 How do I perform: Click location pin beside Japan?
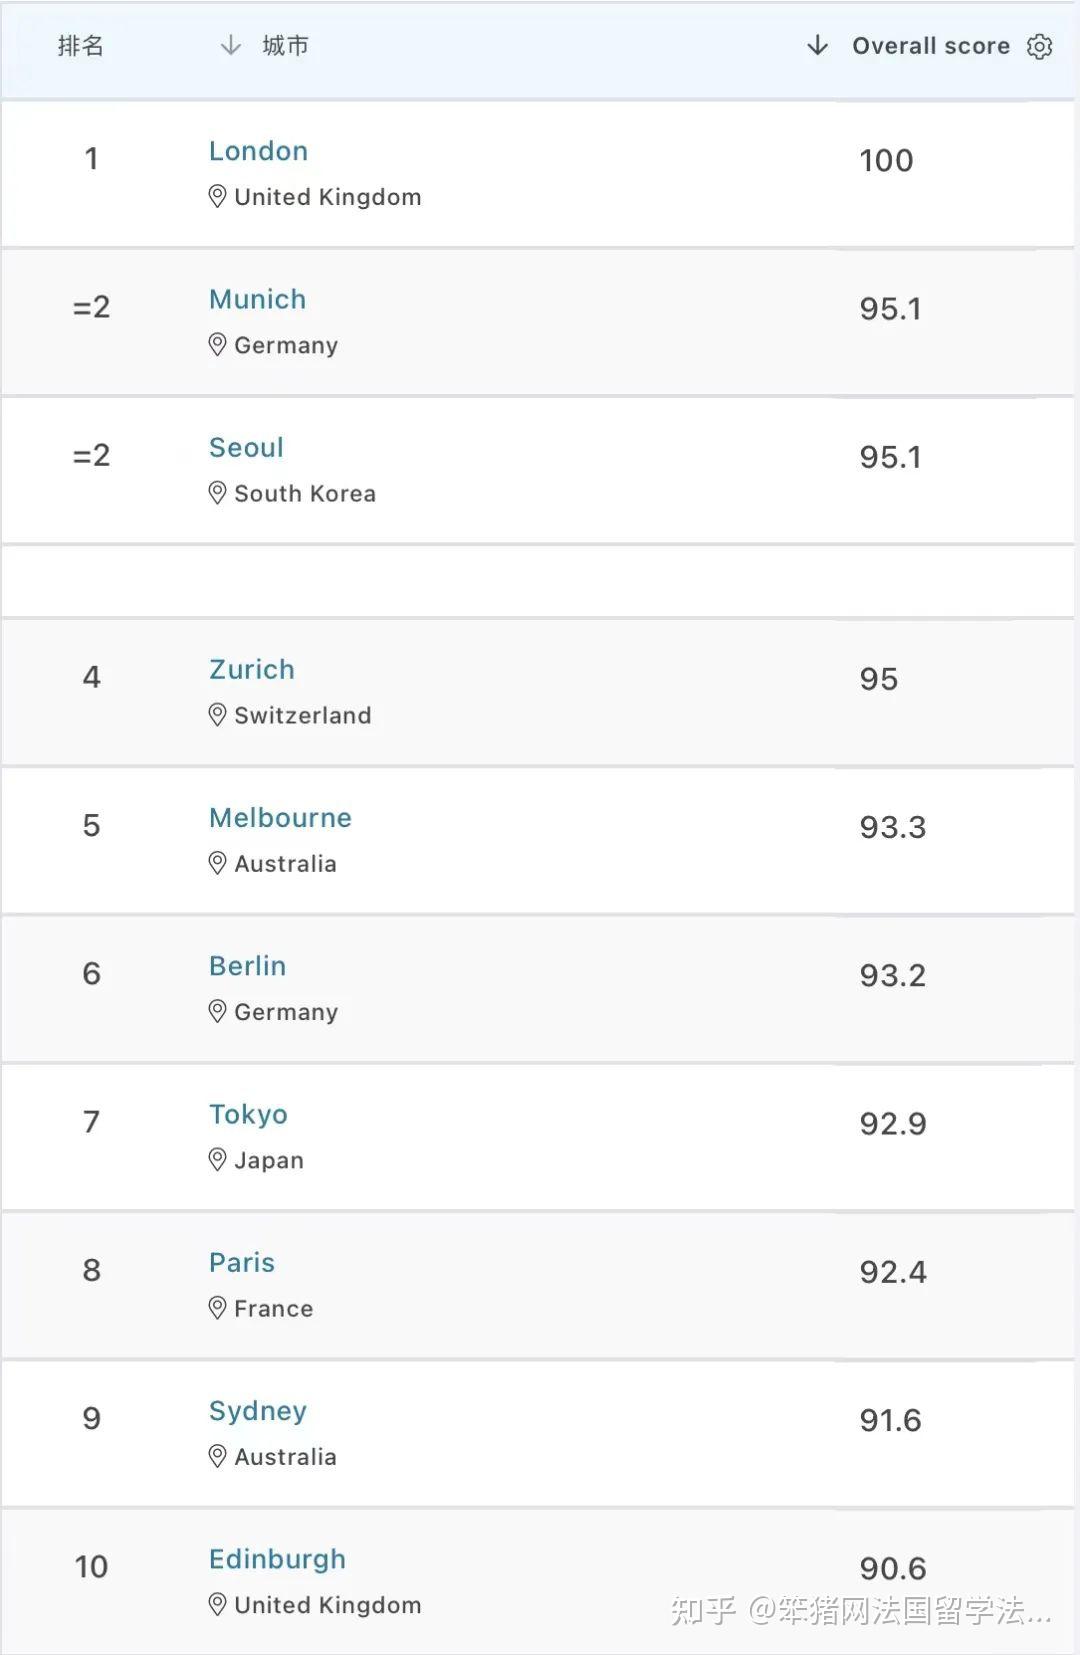(217, 1160)
